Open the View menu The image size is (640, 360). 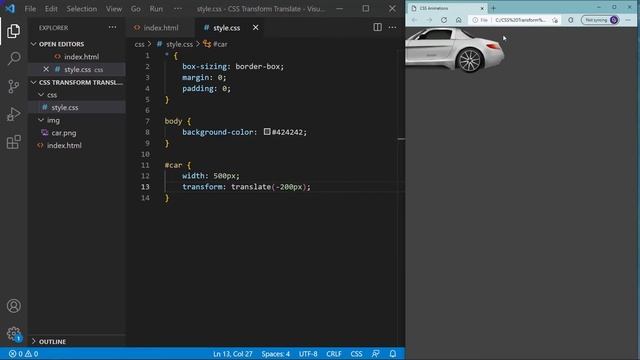tap(114, 9)
